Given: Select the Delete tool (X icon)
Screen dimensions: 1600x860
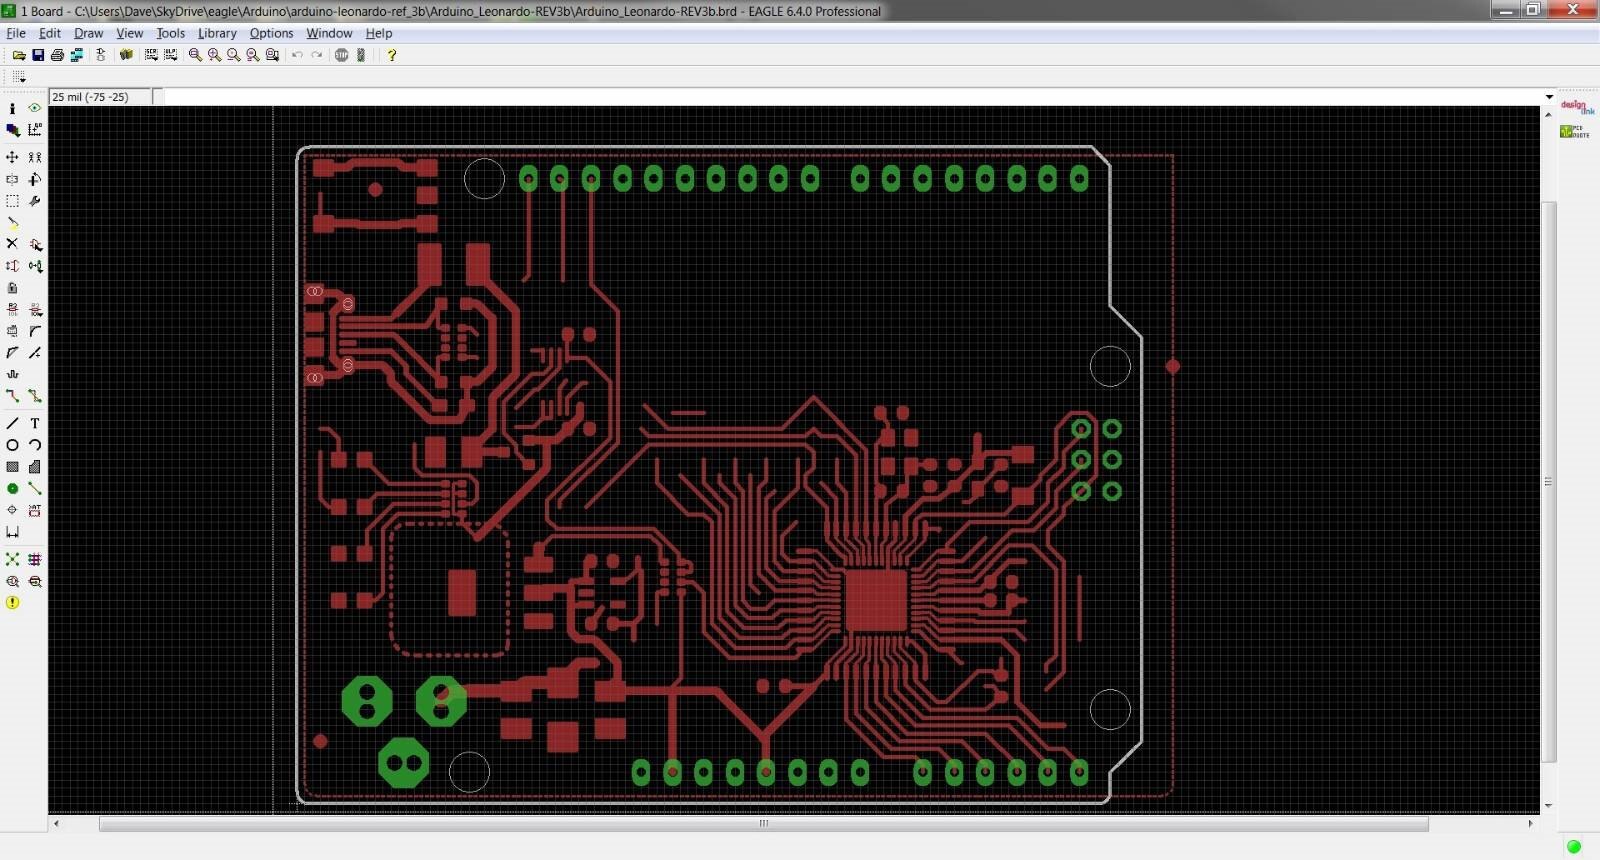Looking at the screenshot, I should point(12,244).
